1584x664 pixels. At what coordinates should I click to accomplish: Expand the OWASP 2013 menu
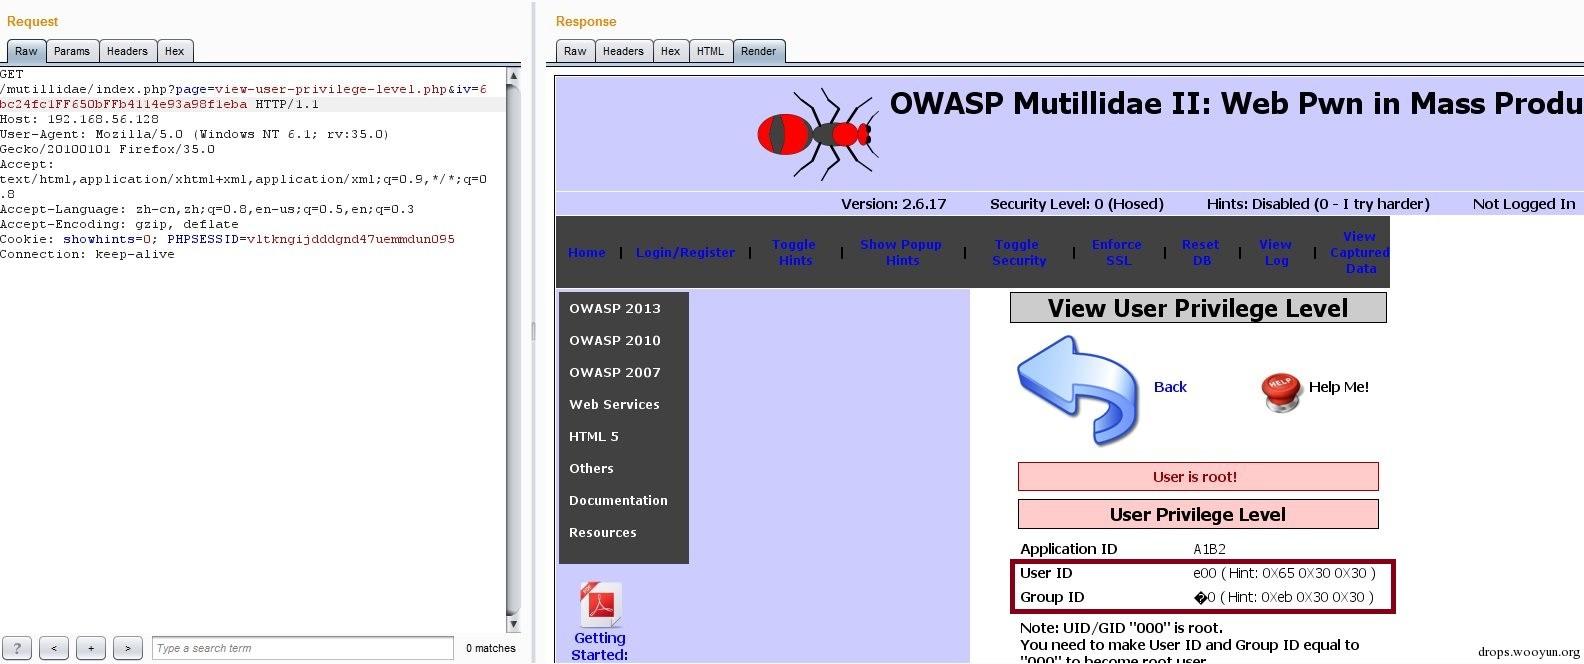pos(615,308)
